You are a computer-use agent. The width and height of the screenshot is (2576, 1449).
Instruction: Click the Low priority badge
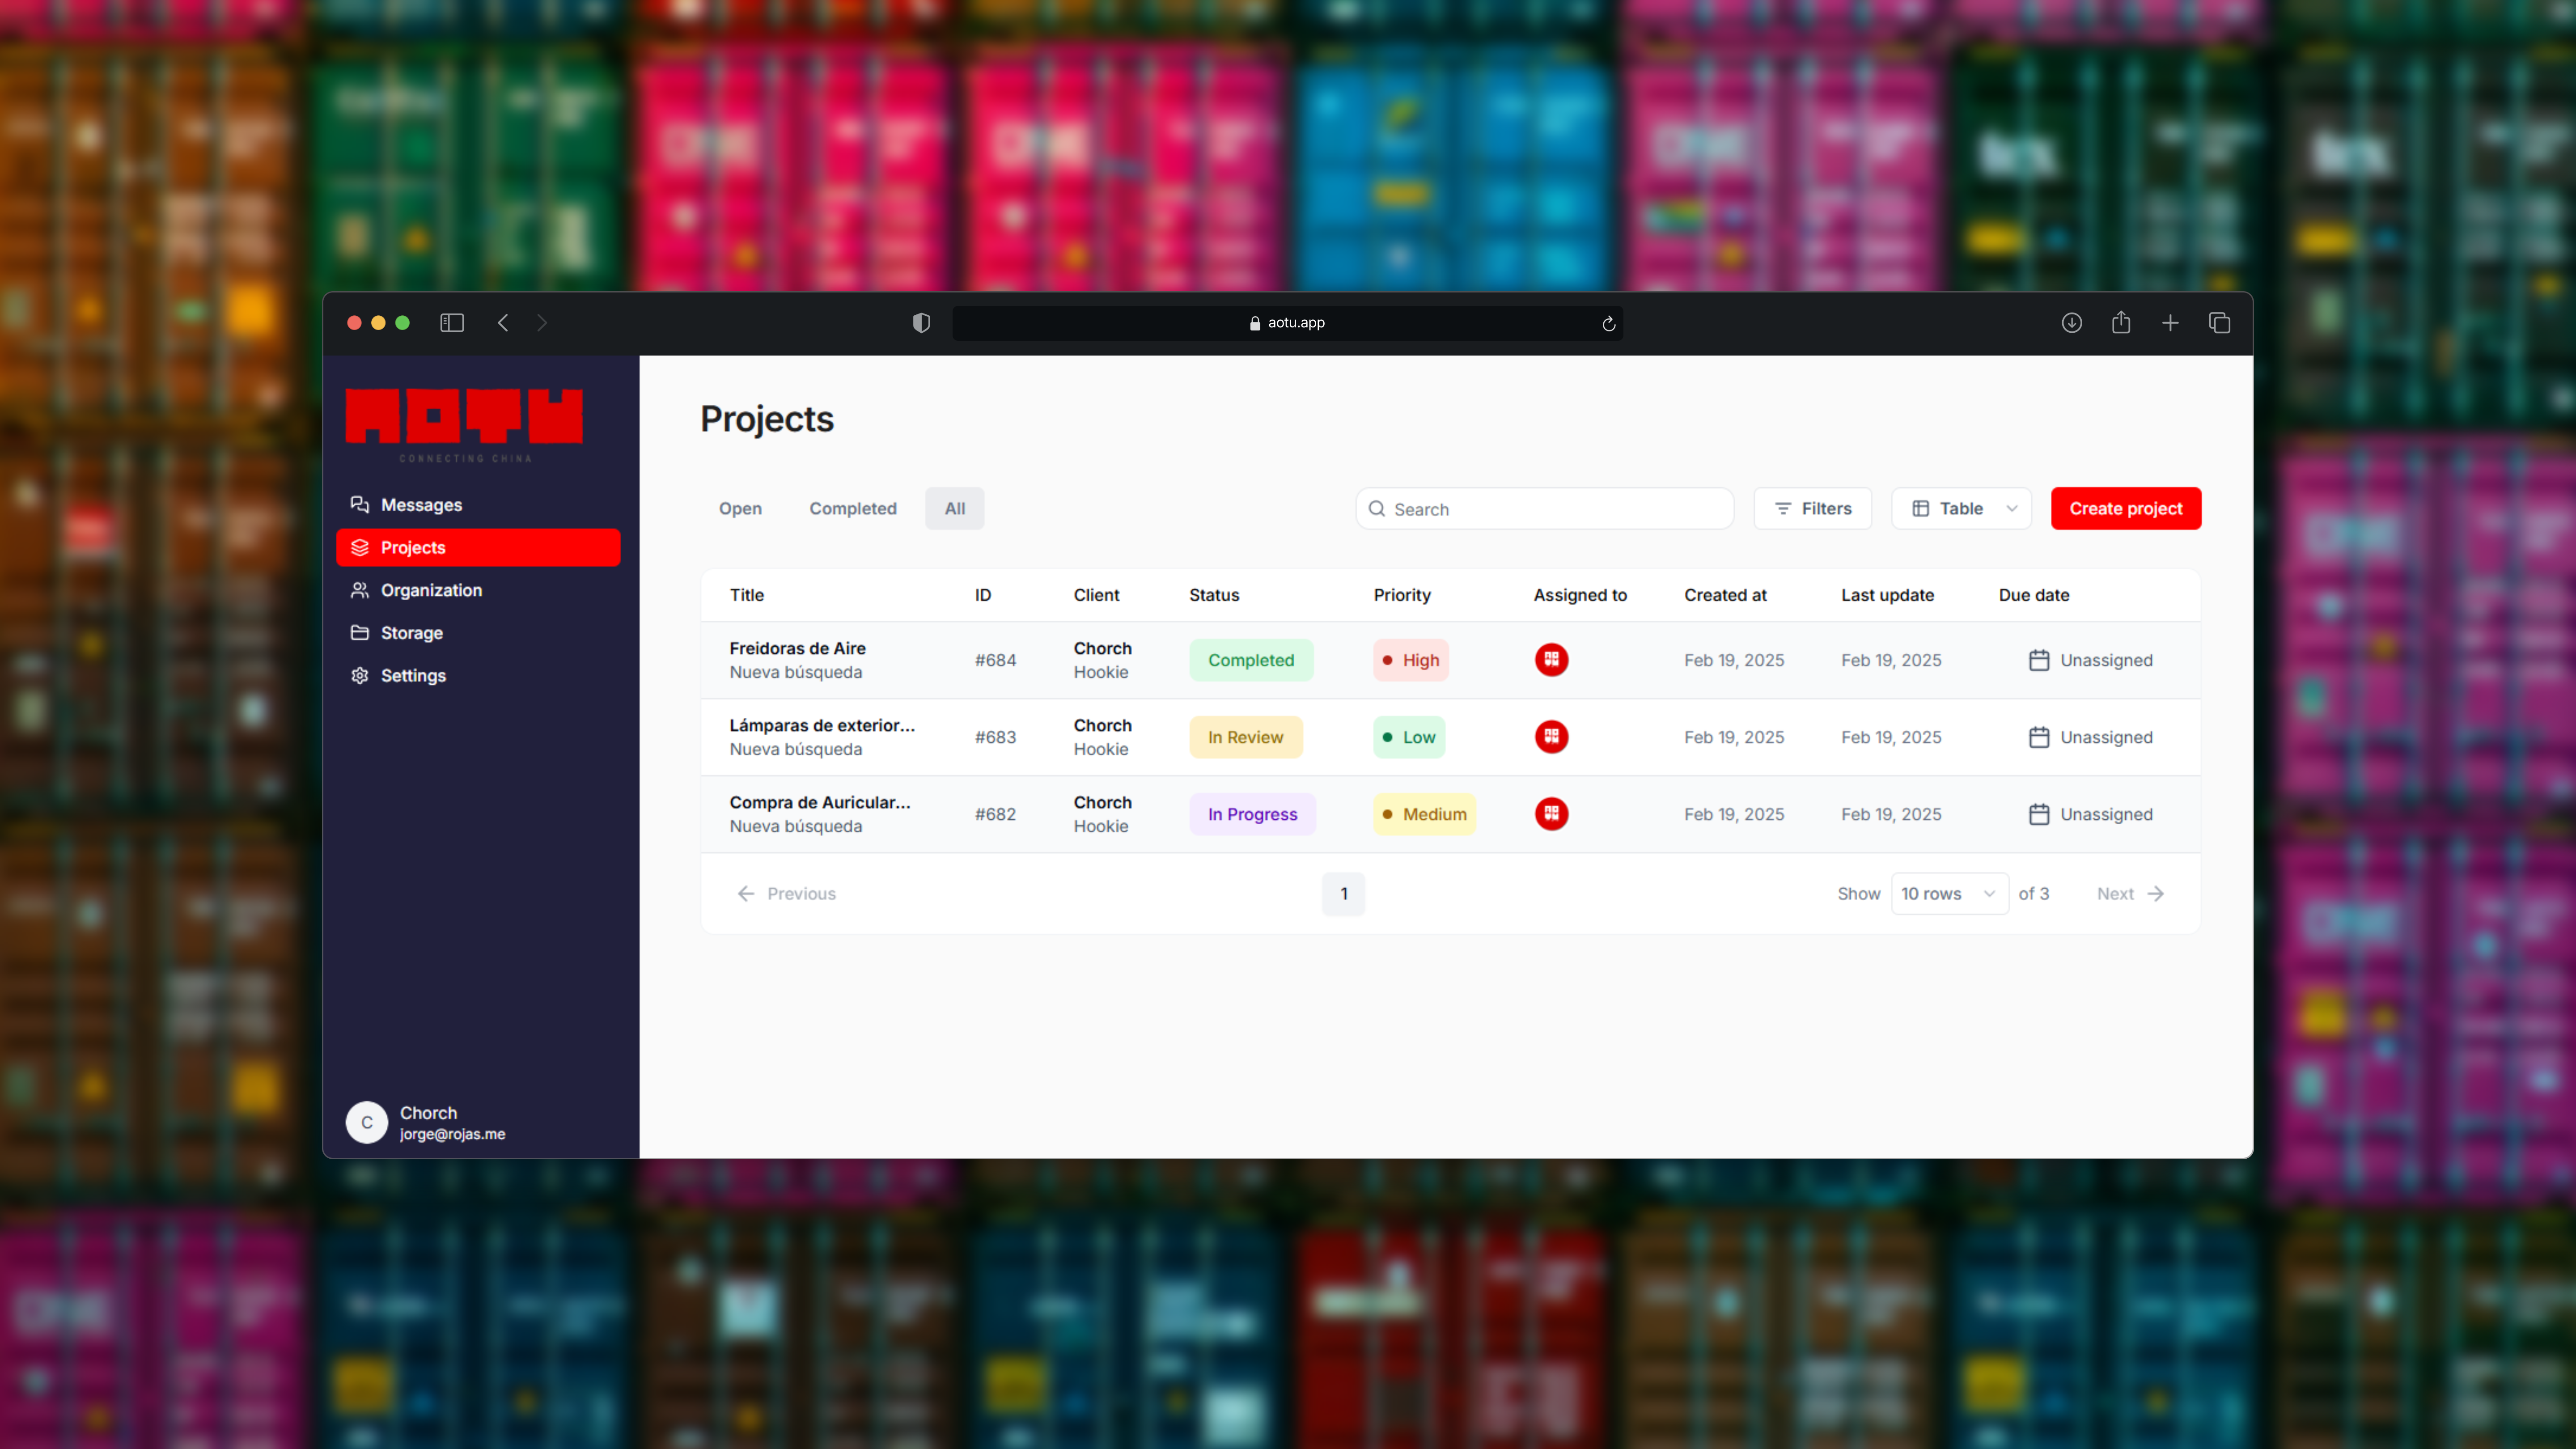tap(1409, 737)
